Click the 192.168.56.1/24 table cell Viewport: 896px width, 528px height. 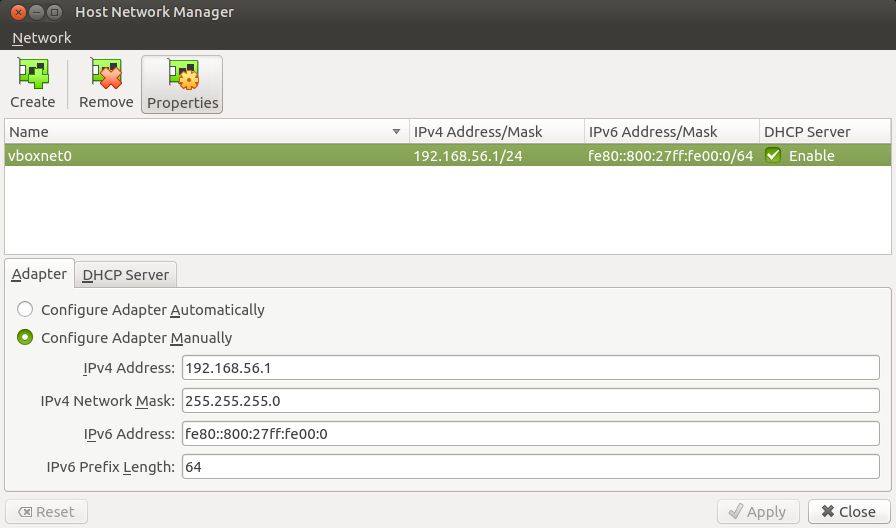click(497, 155)
